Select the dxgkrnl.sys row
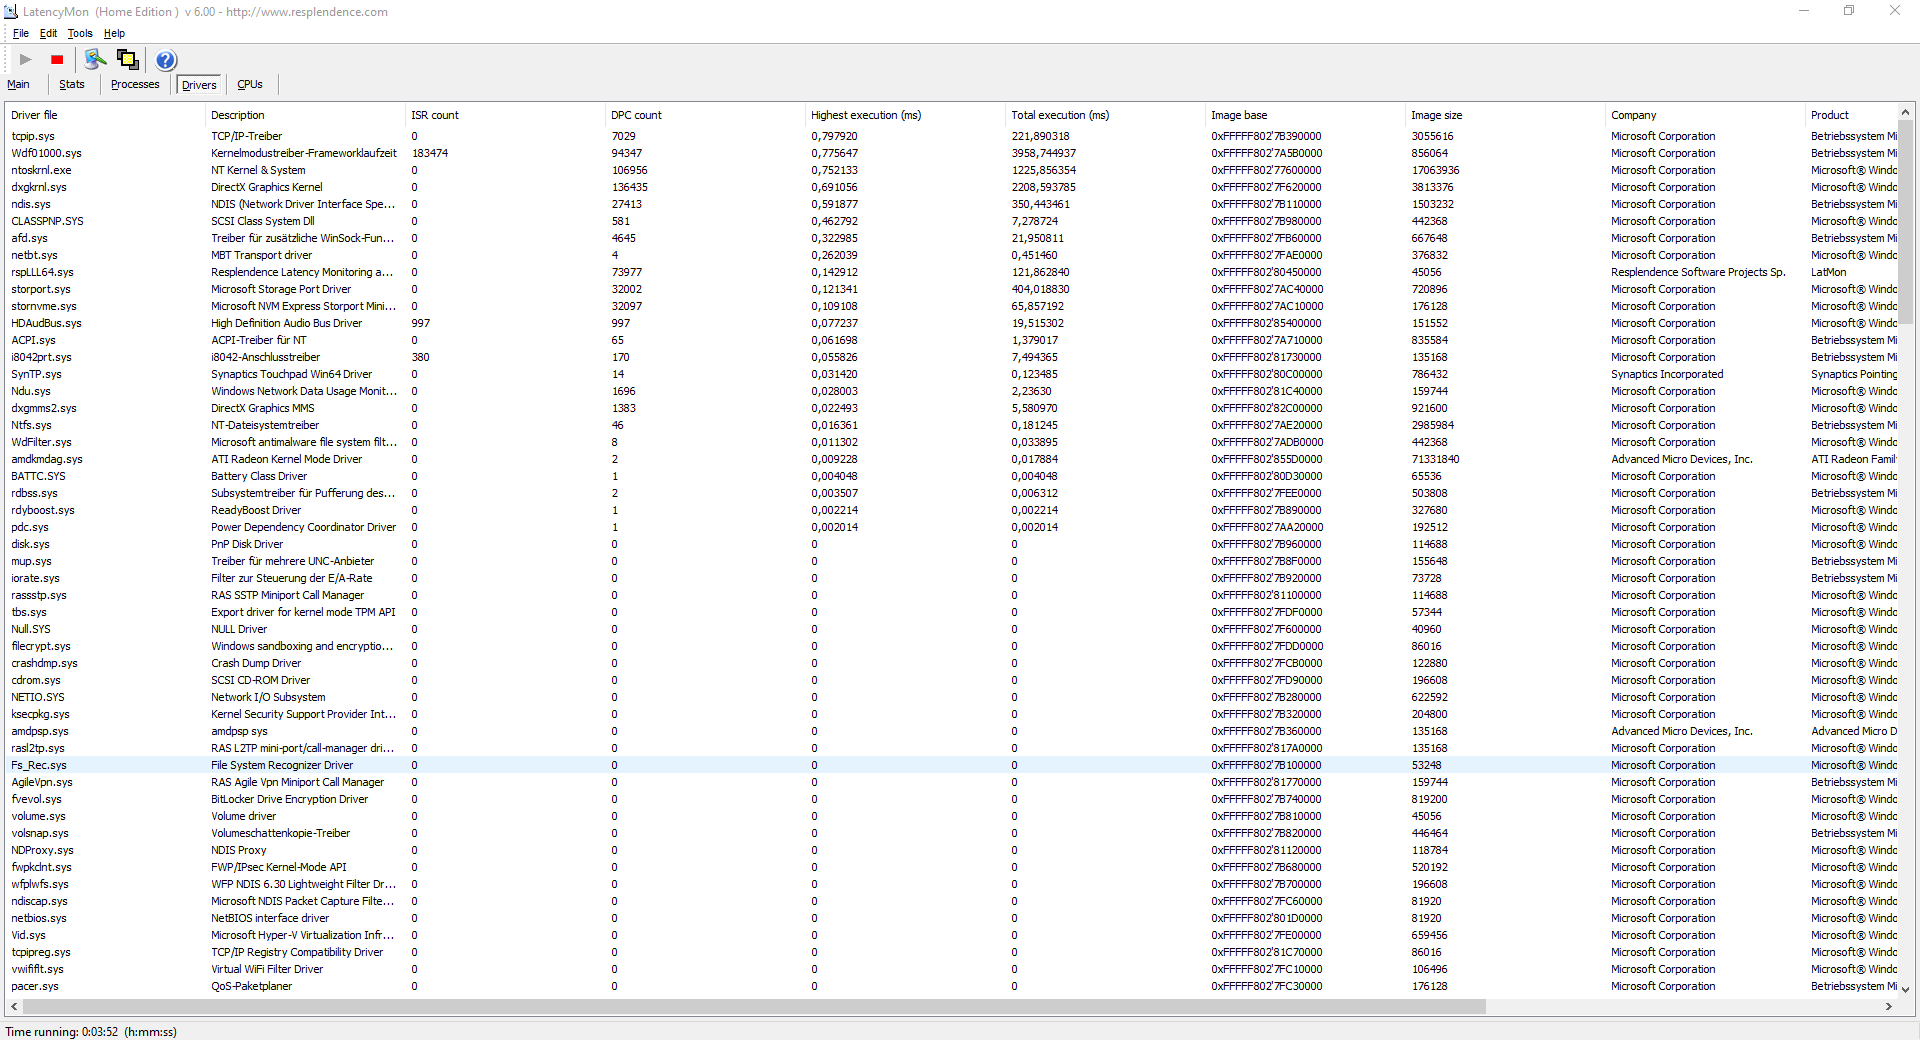Viewport: 1920px width, 1040px height. (951, 187)
